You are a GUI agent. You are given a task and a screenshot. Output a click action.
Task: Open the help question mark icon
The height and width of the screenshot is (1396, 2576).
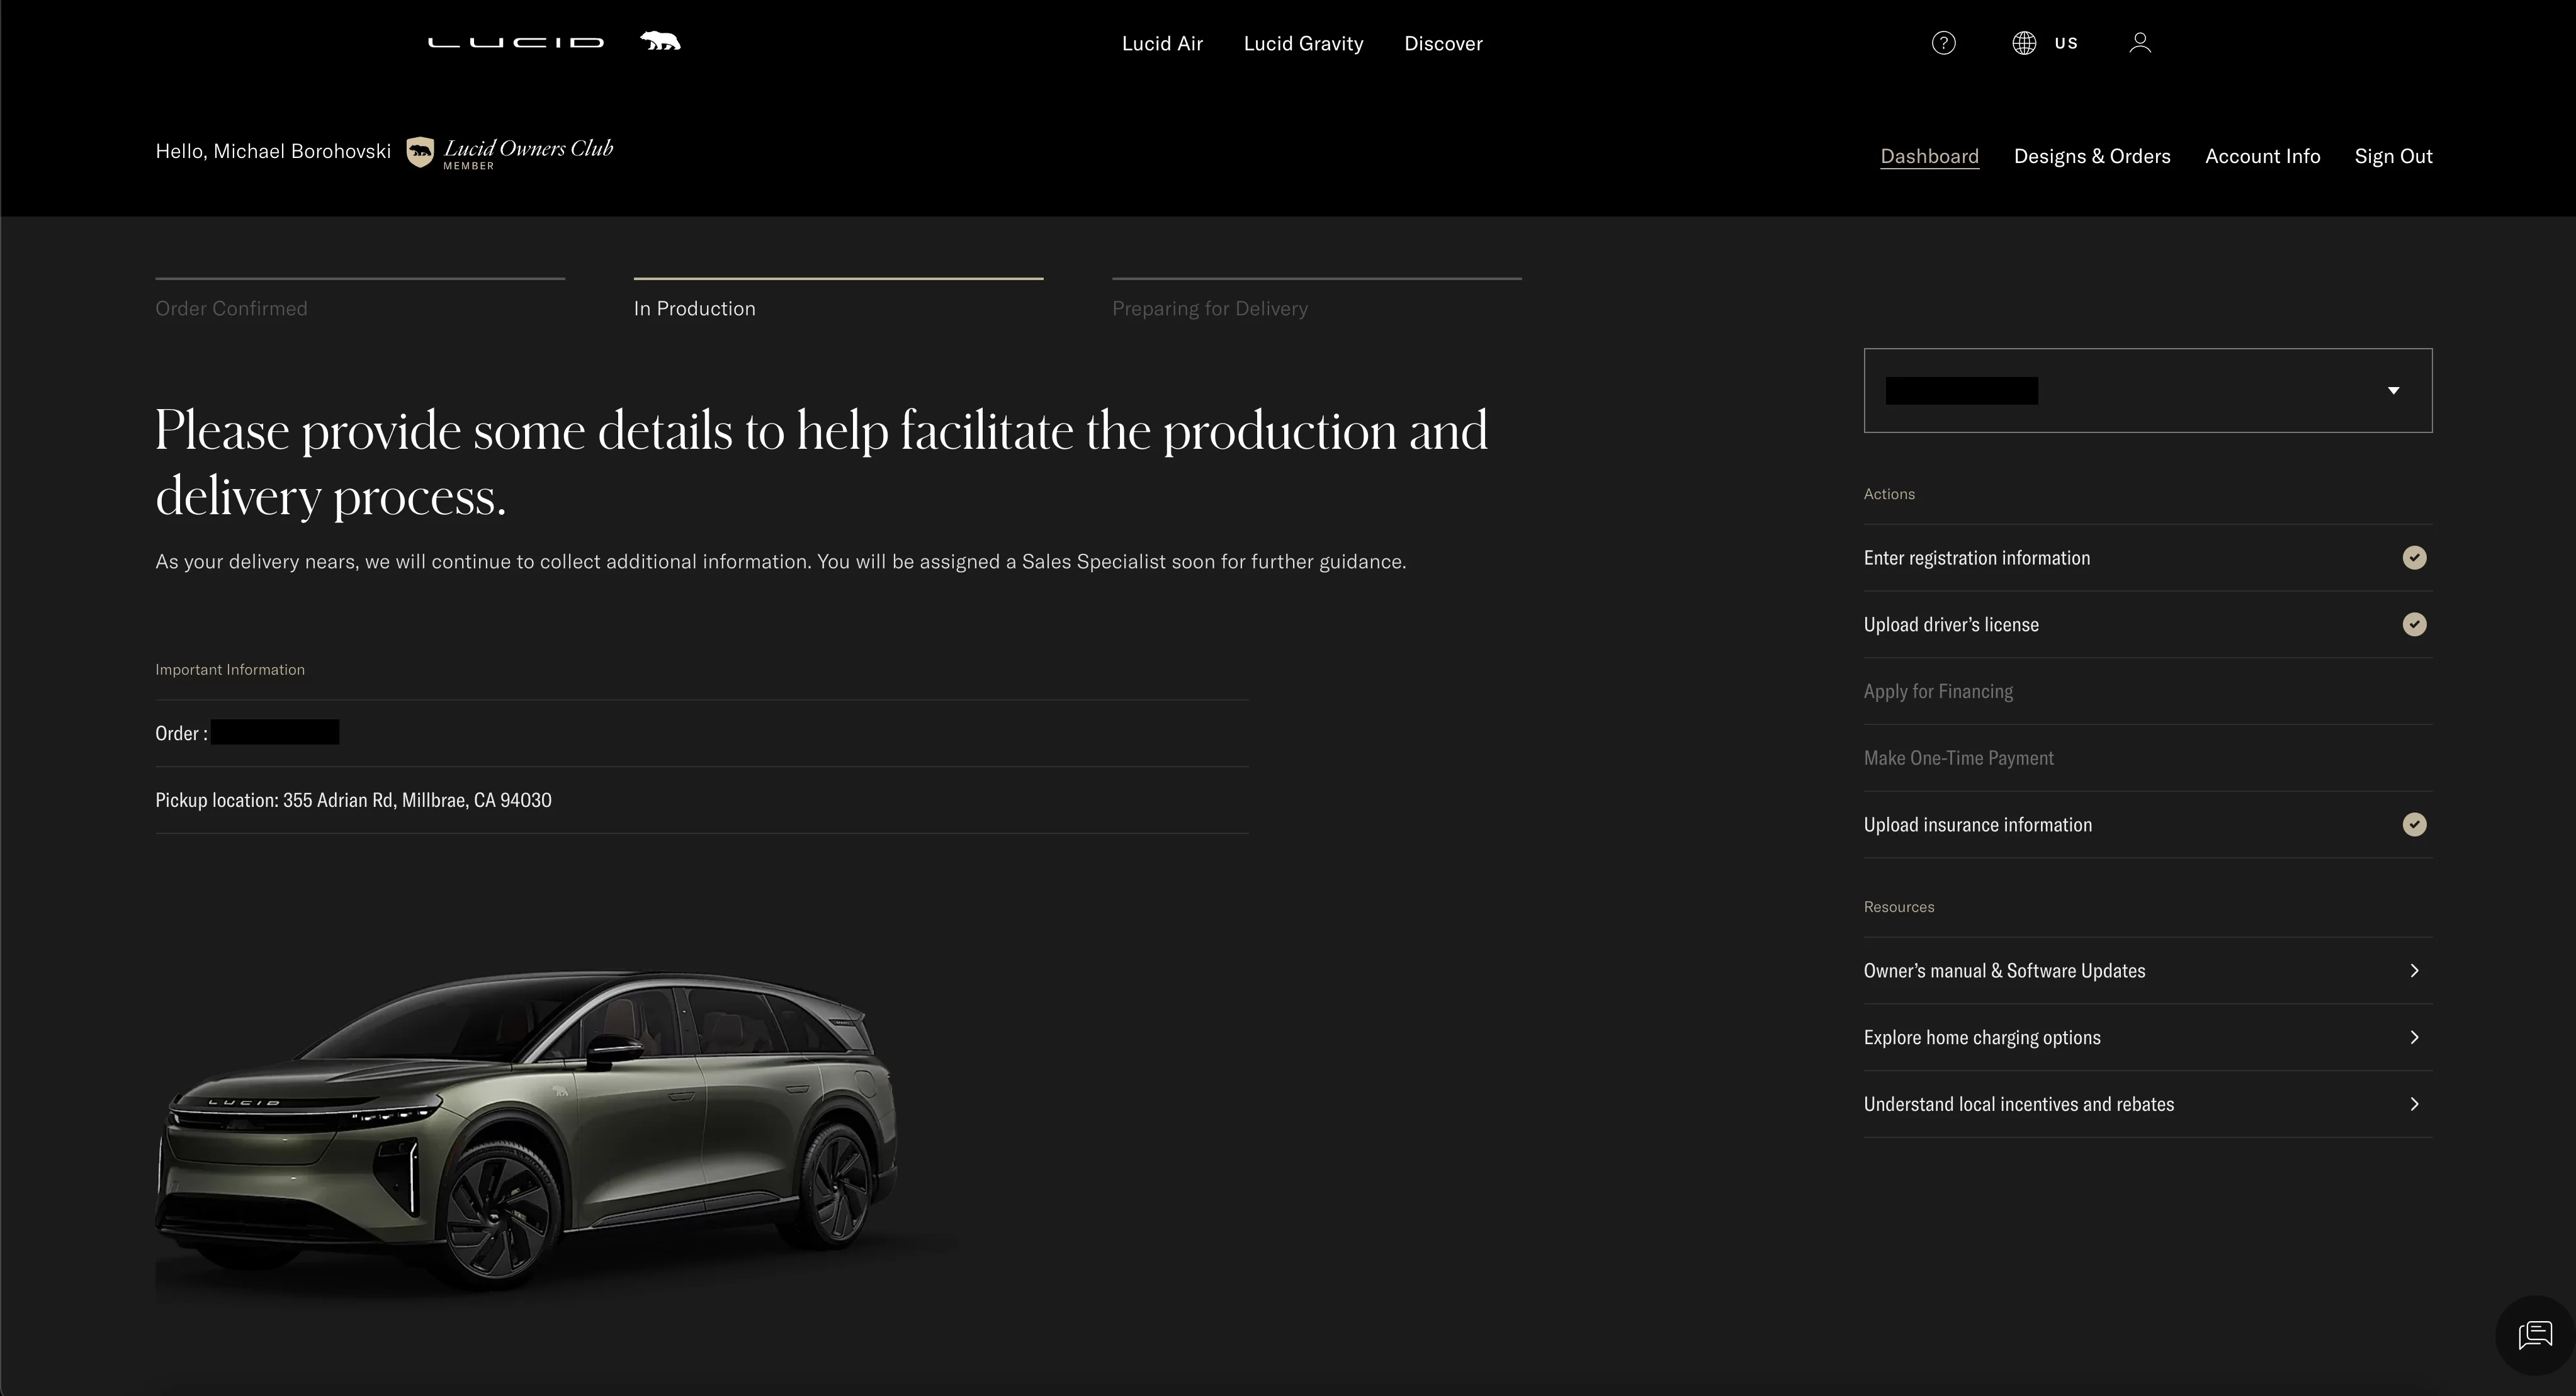(1943, 43)
